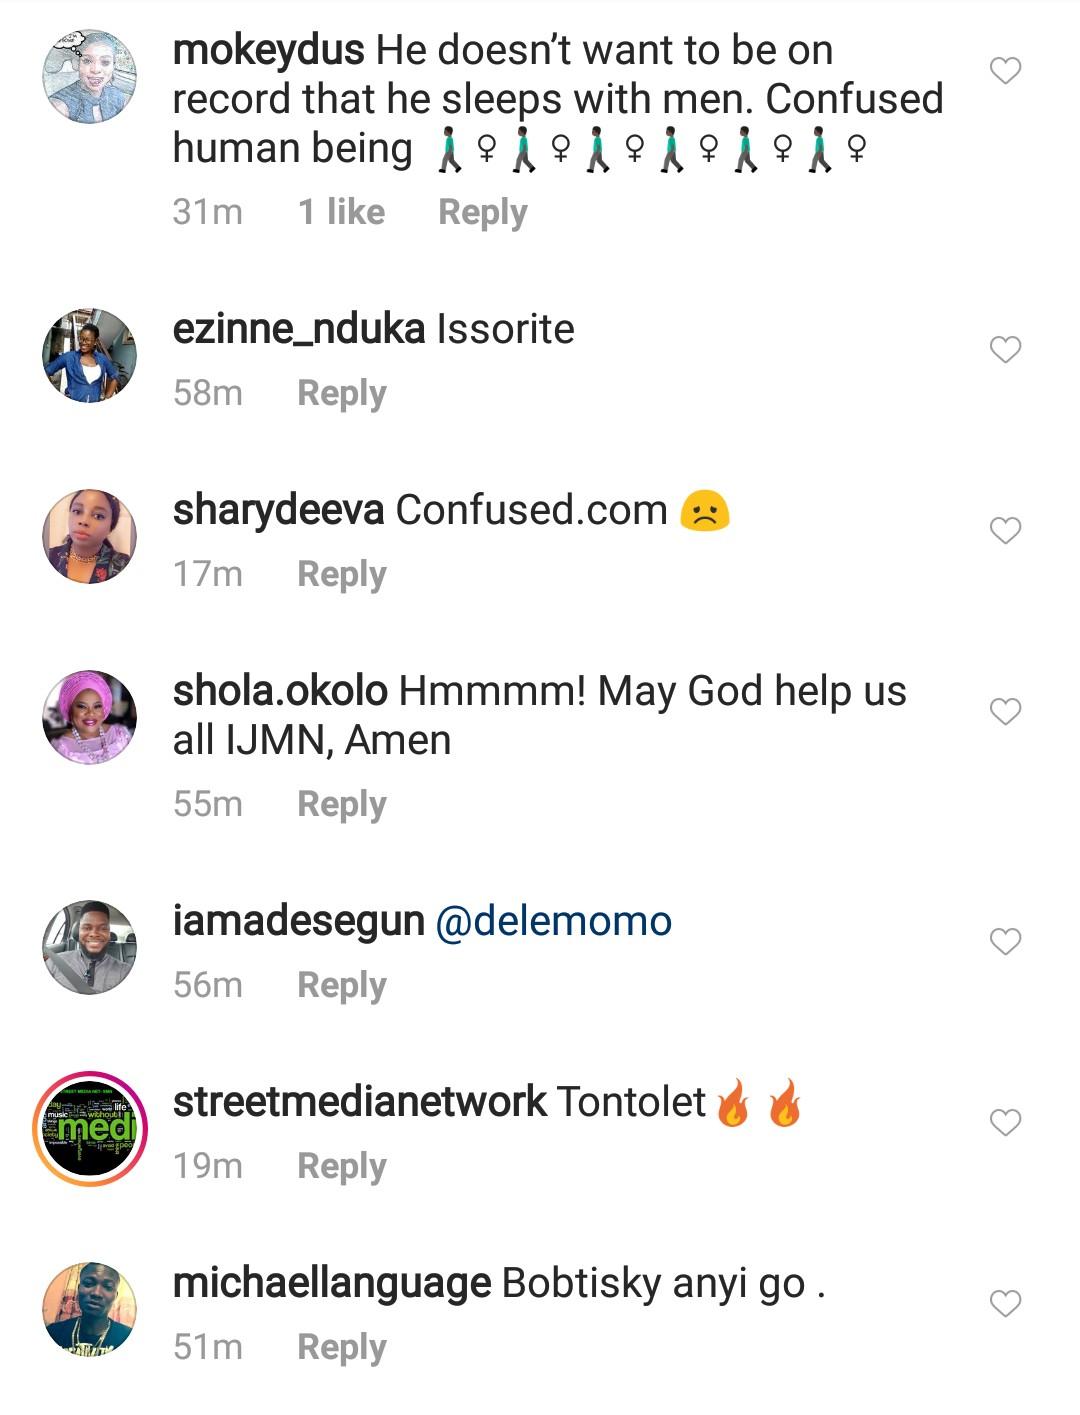Reply to shola.okolo's comment
This screenshot has height=1415, width=1080.
tap(341, 804)
